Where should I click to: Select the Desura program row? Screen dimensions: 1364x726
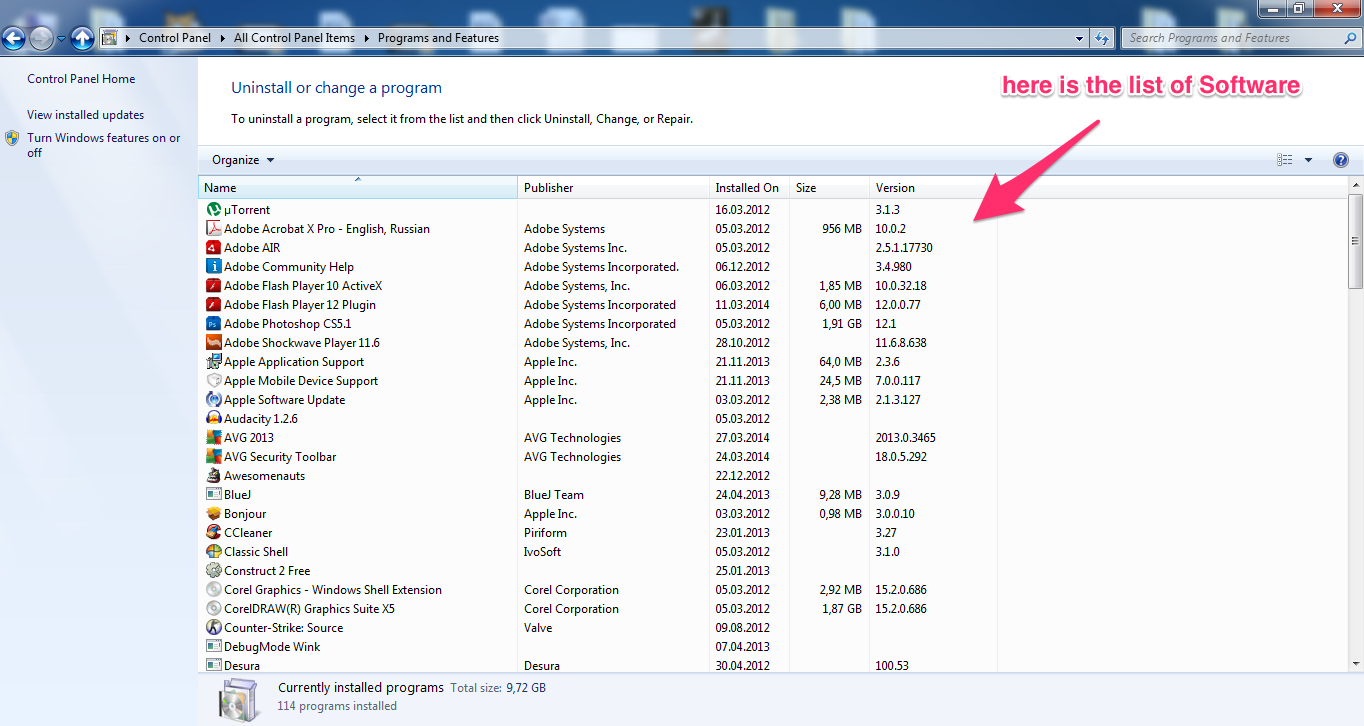coord(598,666)
